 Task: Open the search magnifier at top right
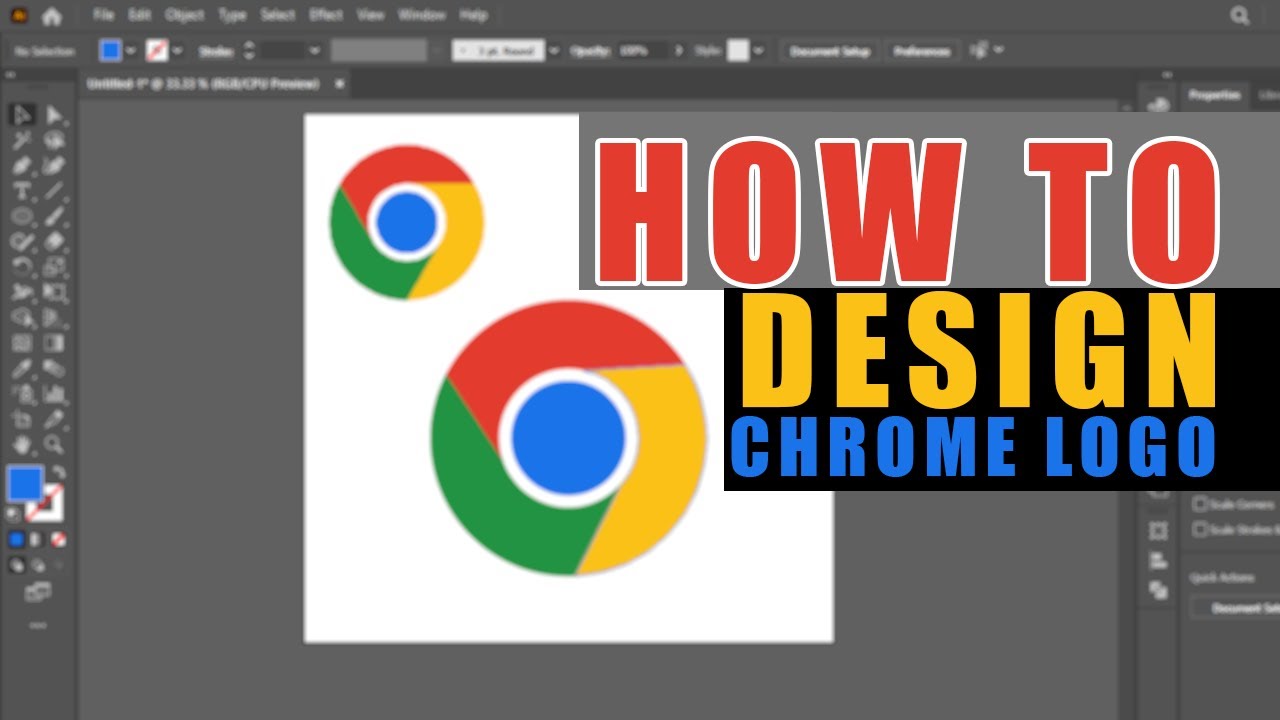(x=1240, y=15)
